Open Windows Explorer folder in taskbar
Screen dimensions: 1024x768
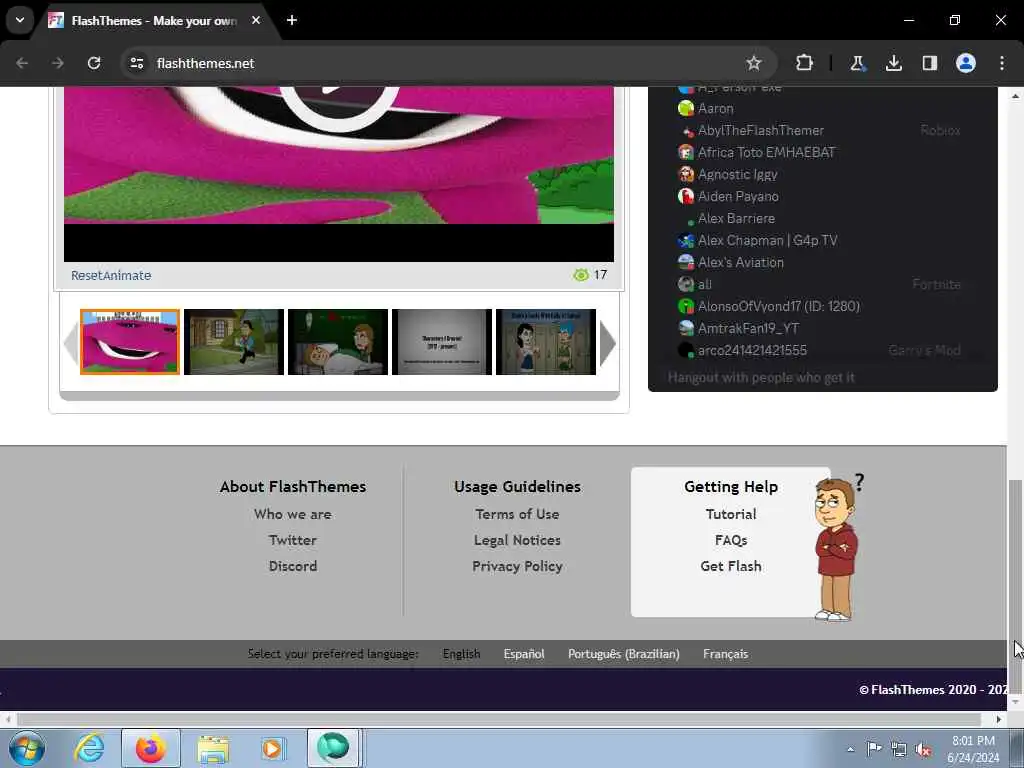tap(213, 748)
